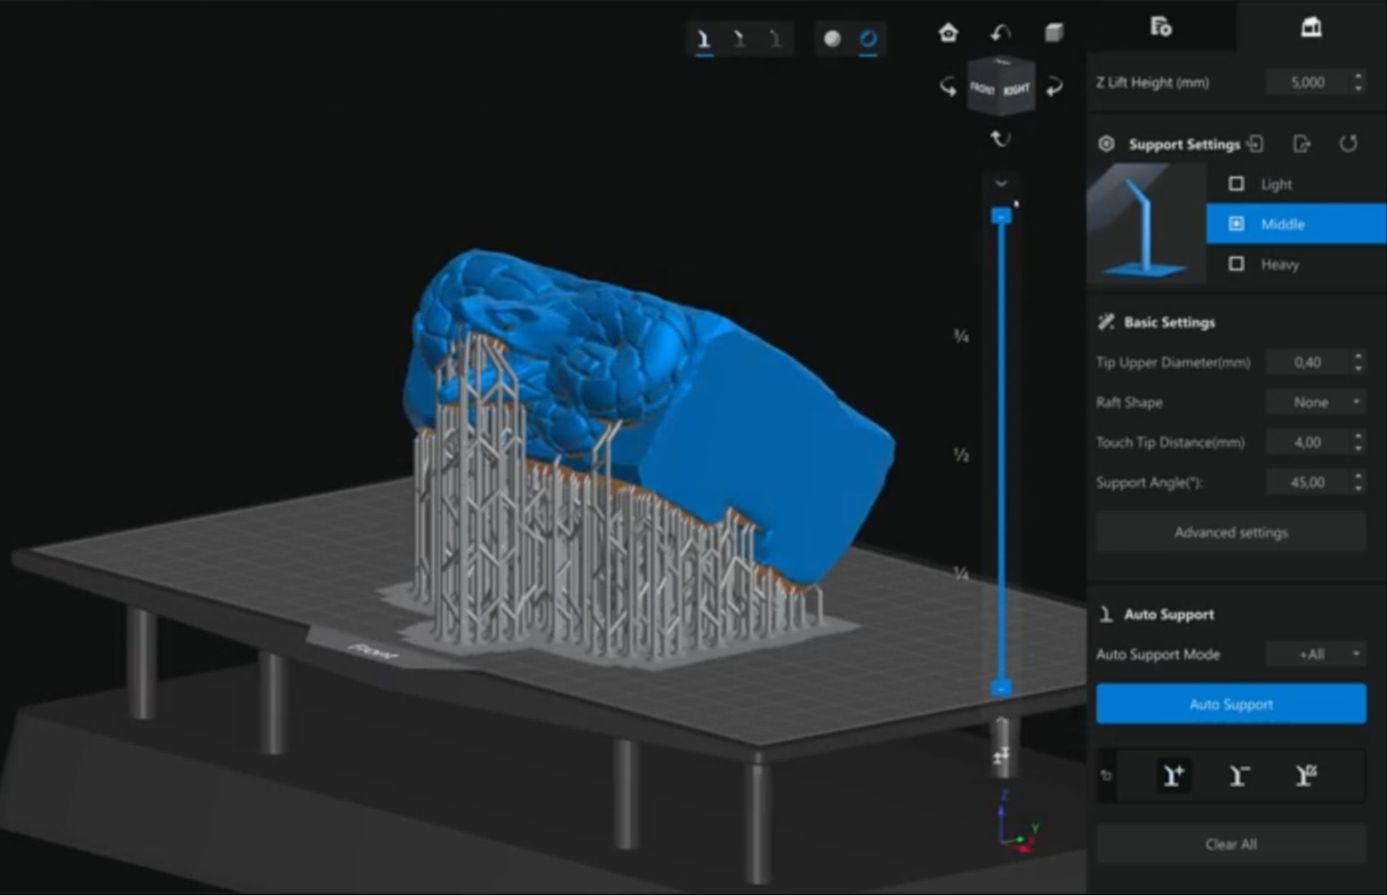Select the remove support tool
Image resolution: width=1387 pixels, height=895 pixels.
1239,776
